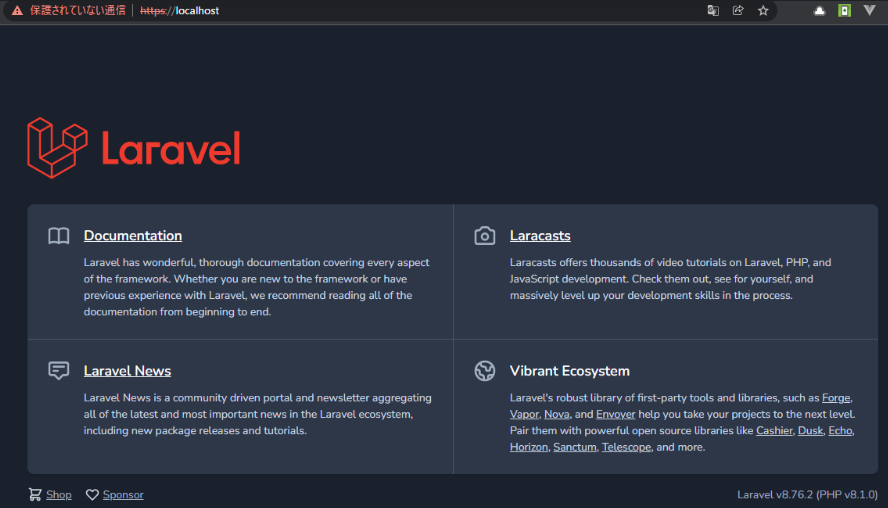Click the not-secure warning triangle icon
This screenshot has height=508, width=888.
[x=18, y=11]
